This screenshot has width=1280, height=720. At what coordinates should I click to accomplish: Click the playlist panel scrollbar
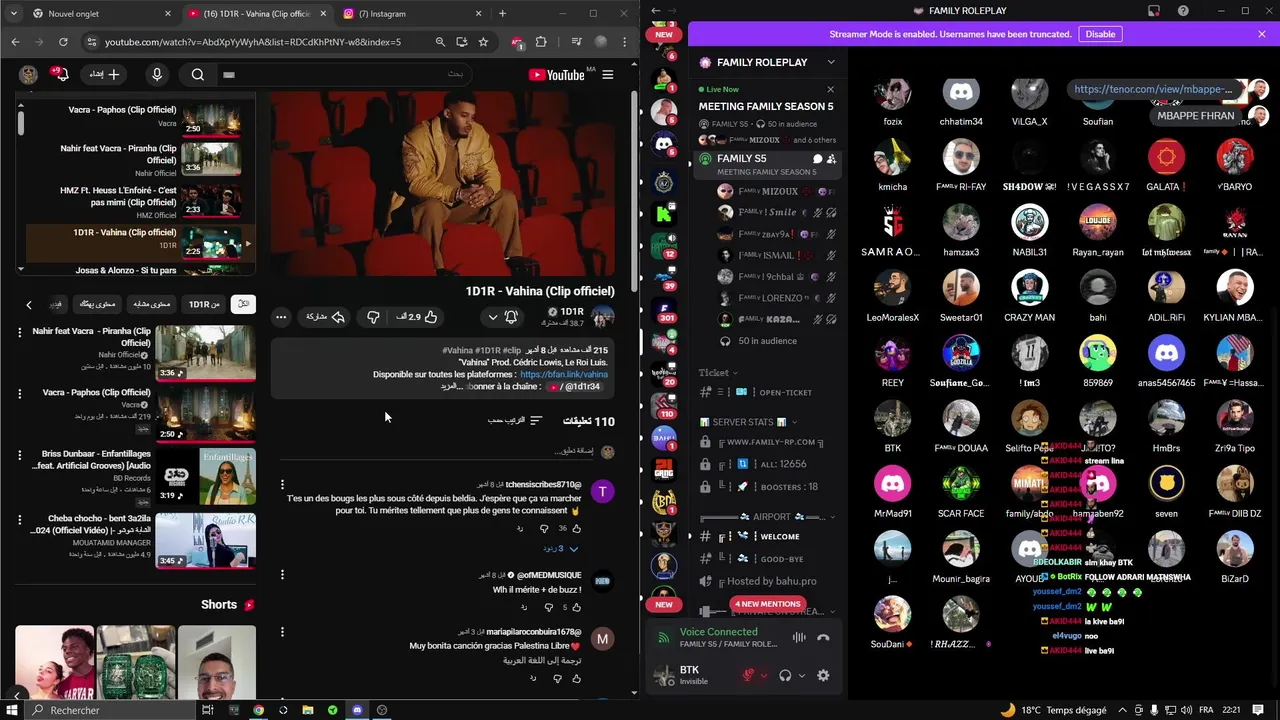point(20,122)
